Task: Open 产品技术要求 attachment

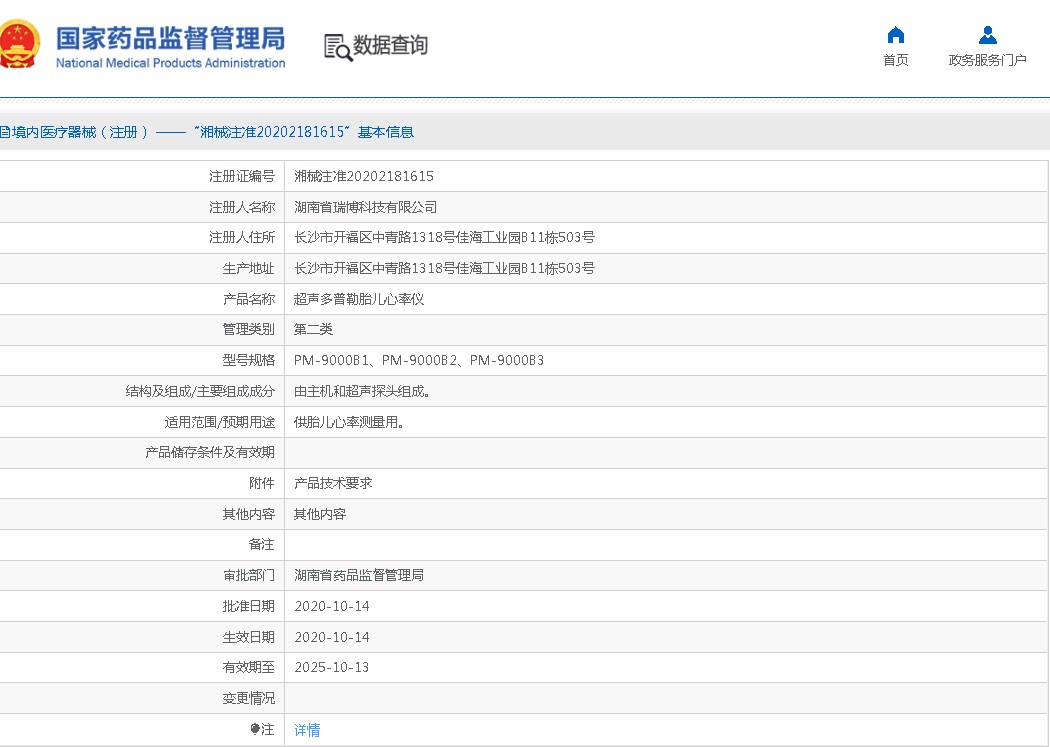Action: [x=333, y=483]
